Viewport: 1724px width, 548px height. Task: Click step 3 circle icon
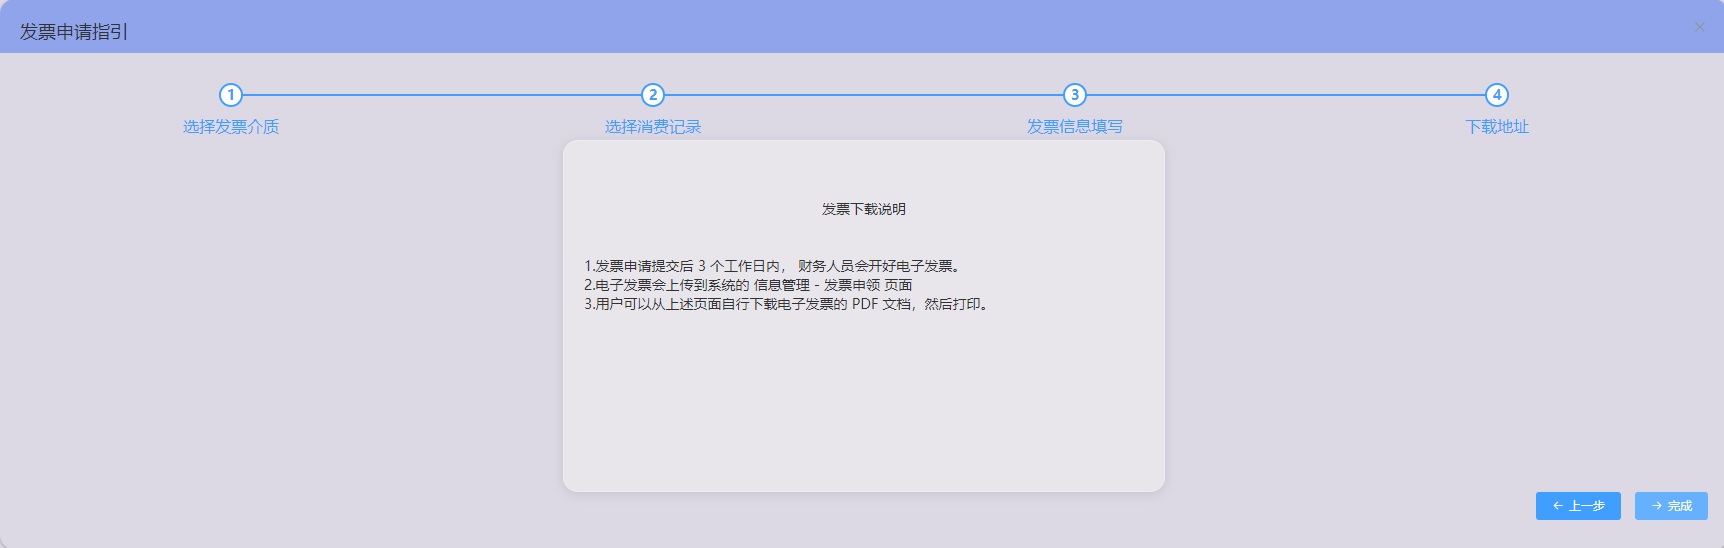pyautogui.click(x=1075, y=95)
